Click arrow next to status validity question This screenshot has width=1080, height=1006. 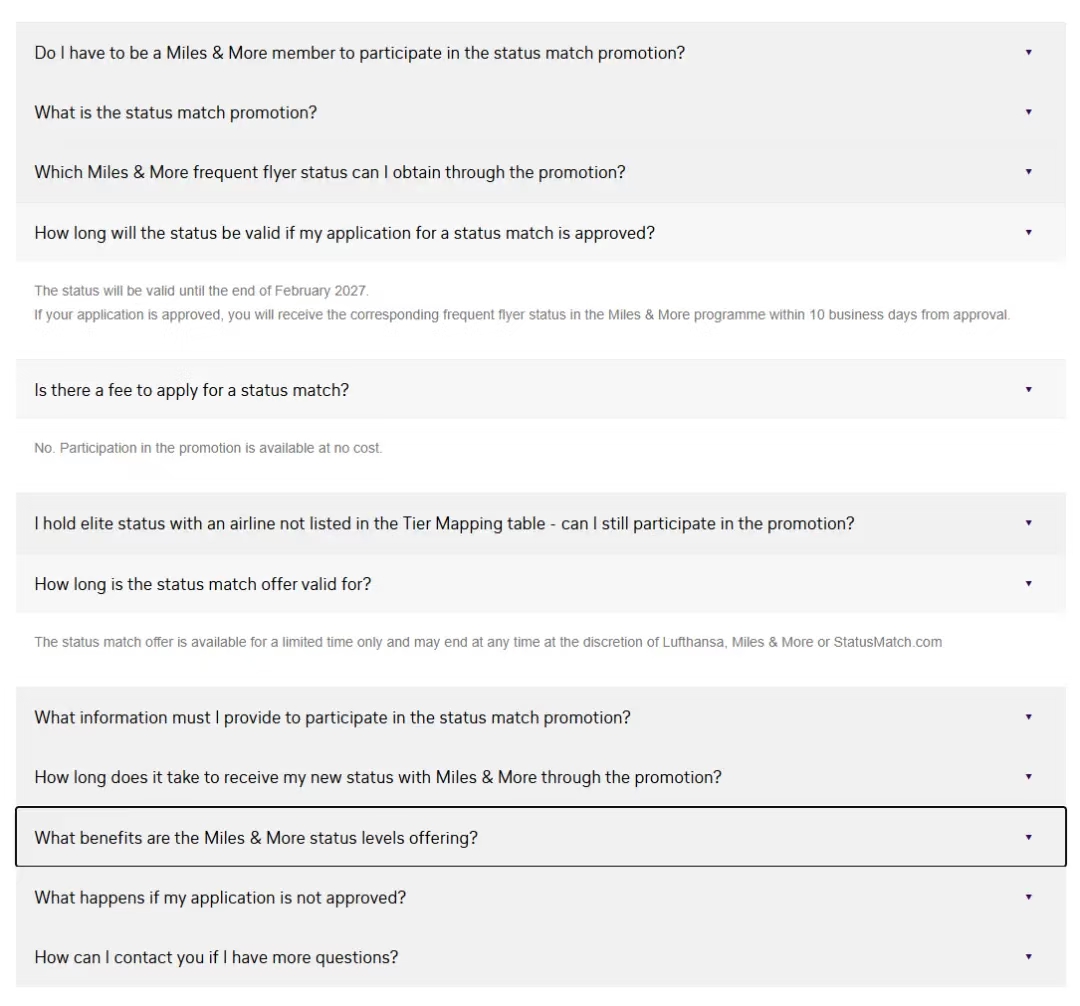(1028, 232)
